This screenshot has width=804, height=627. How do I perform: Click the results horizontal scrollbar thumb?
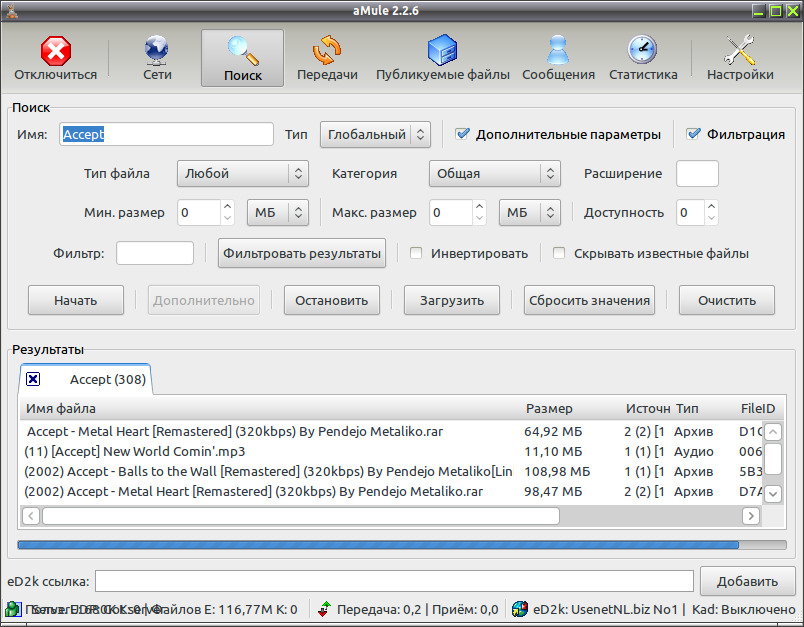(301, 516)
